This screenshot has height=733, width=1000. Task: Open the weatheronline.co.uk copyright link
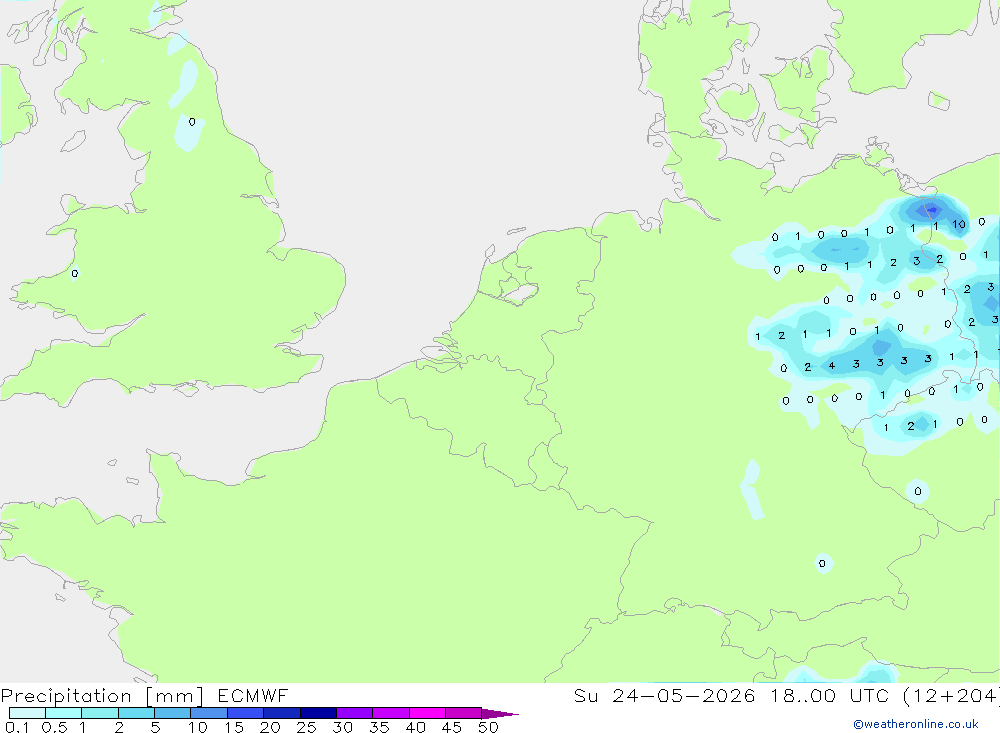pos(916,724)
